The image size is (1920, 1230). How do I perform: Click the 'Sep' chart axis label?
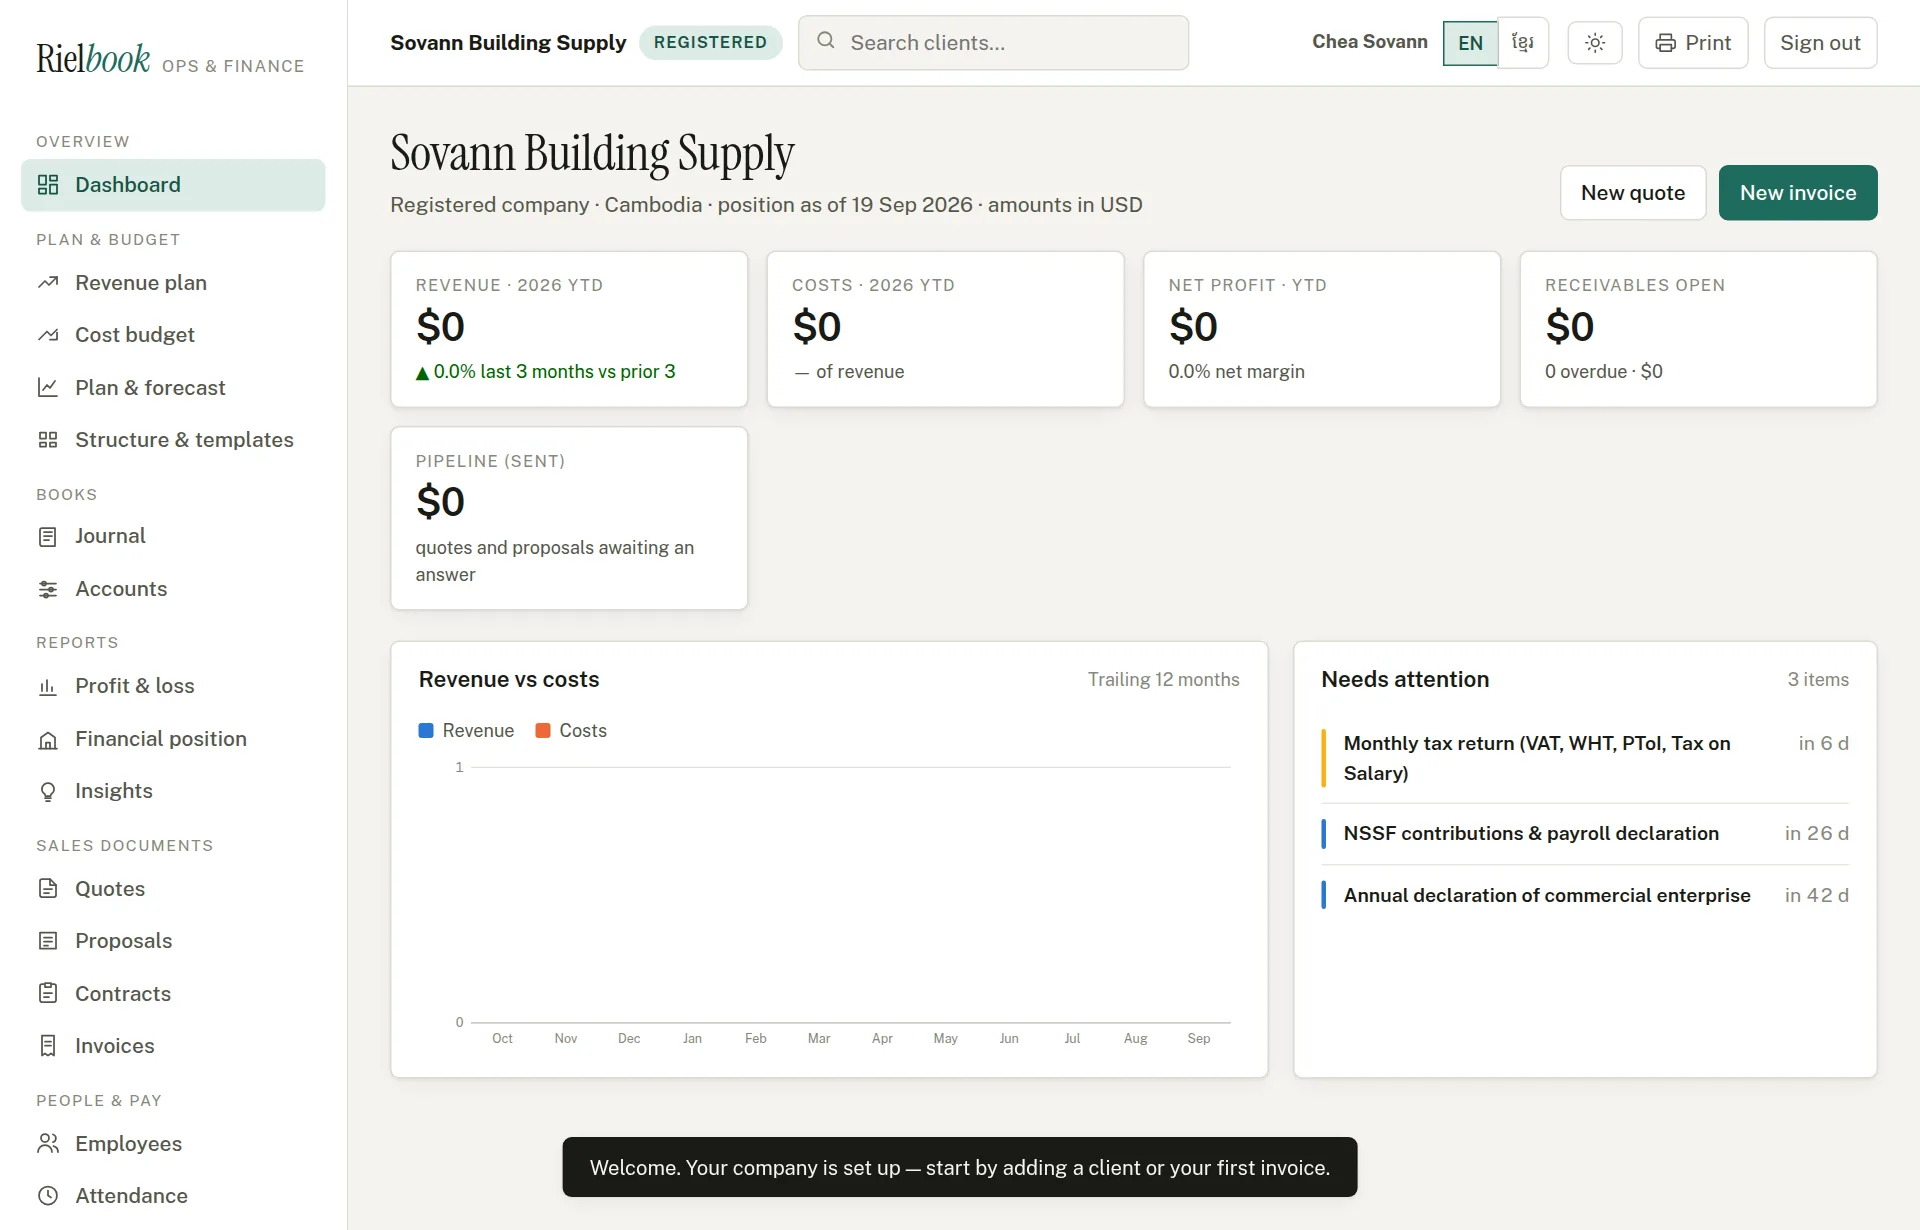click(x=1198, y=1039)
